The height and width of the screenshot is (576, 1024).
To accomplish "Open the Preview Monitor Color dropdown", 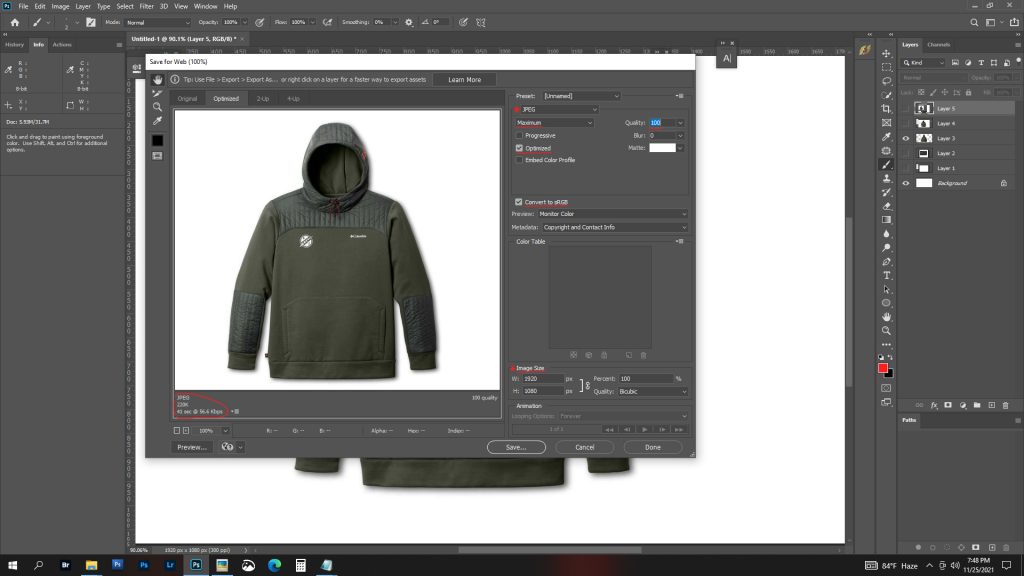I will (612, 214).
